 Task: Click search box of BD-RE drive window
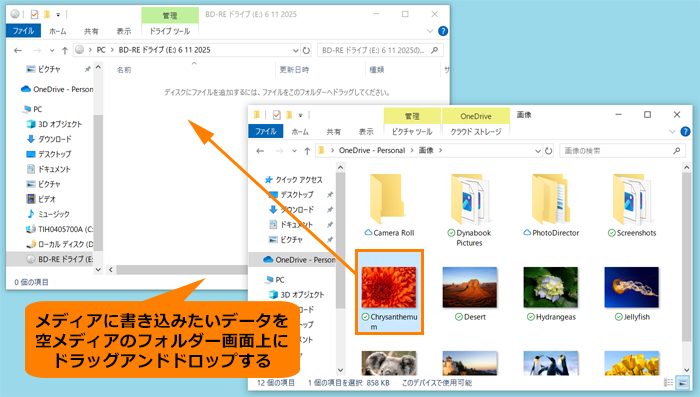[380, 50]
